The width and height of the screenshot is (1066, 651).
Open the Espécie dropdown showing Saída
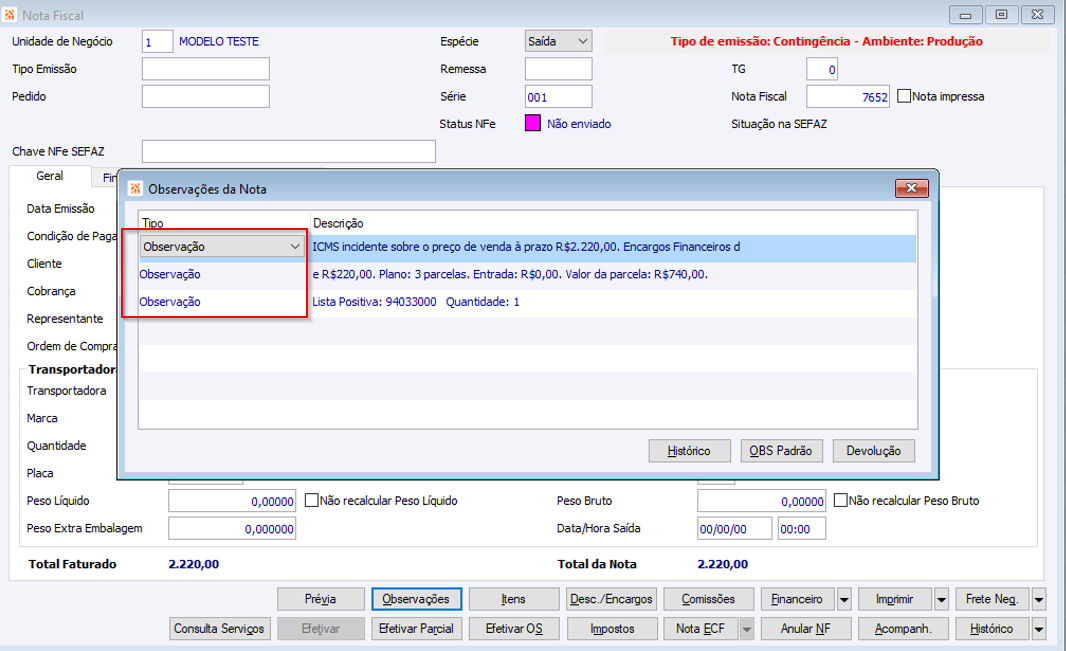coord(558,41)
